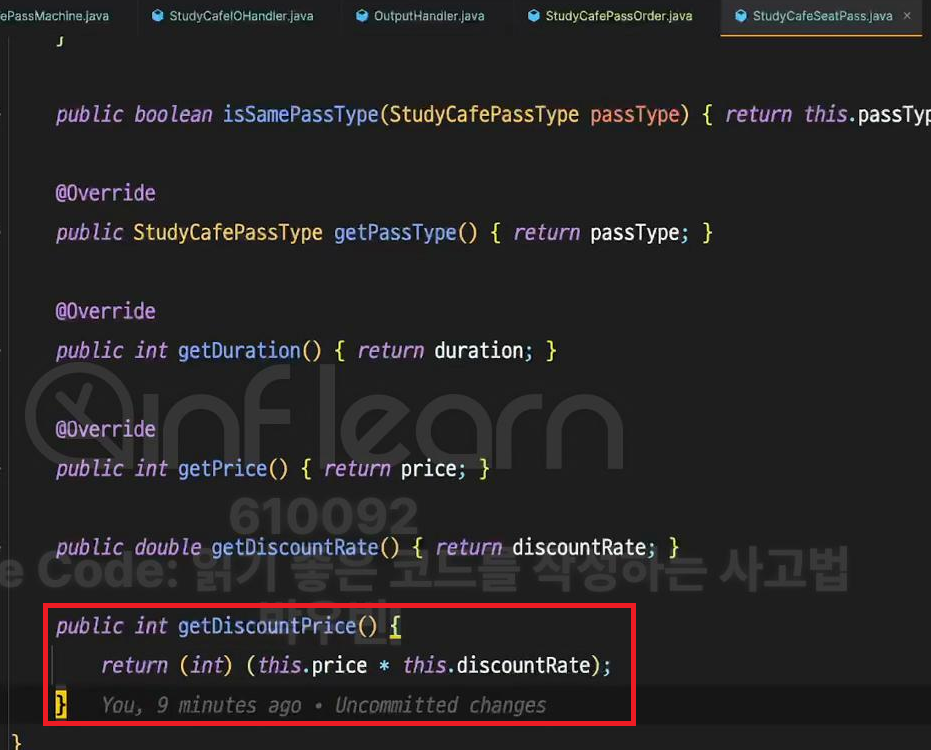Click the getDiscountPrice method name
Image resolution: width=931 pixels, height=750 pixels.
click(267, 626)
